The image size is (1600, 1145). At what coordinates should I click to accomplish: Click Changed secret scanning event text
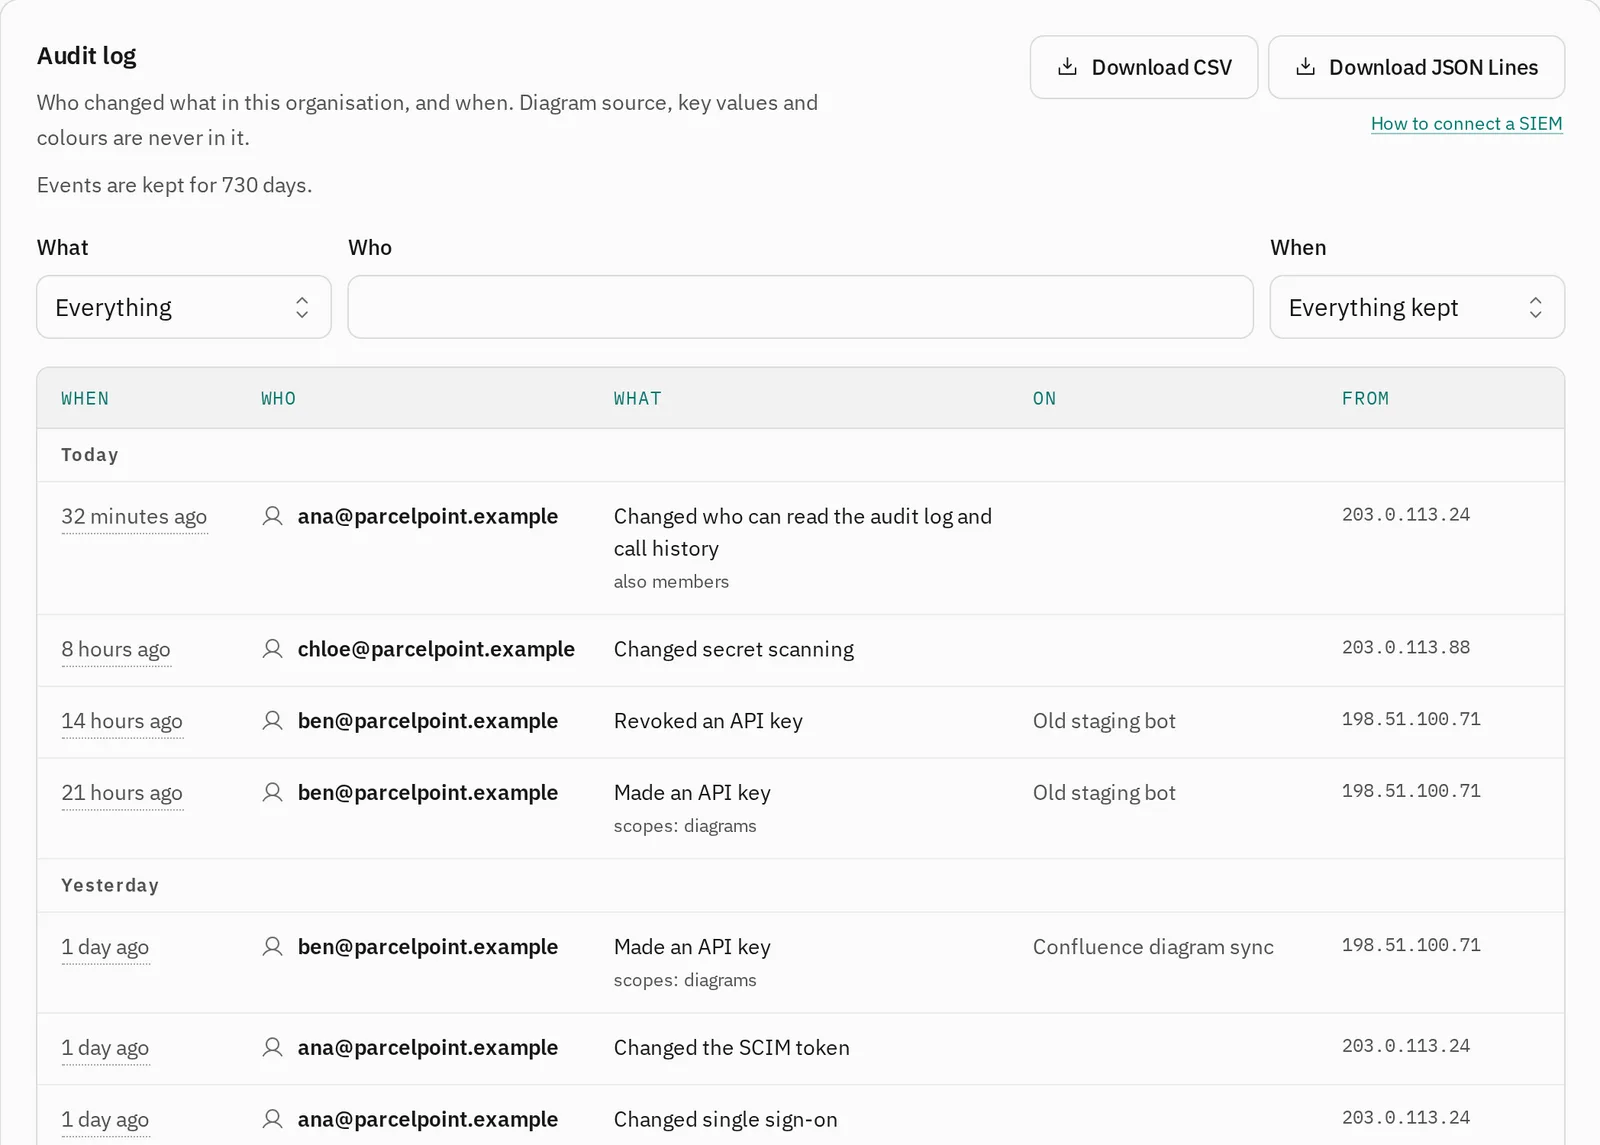point(734,650)
